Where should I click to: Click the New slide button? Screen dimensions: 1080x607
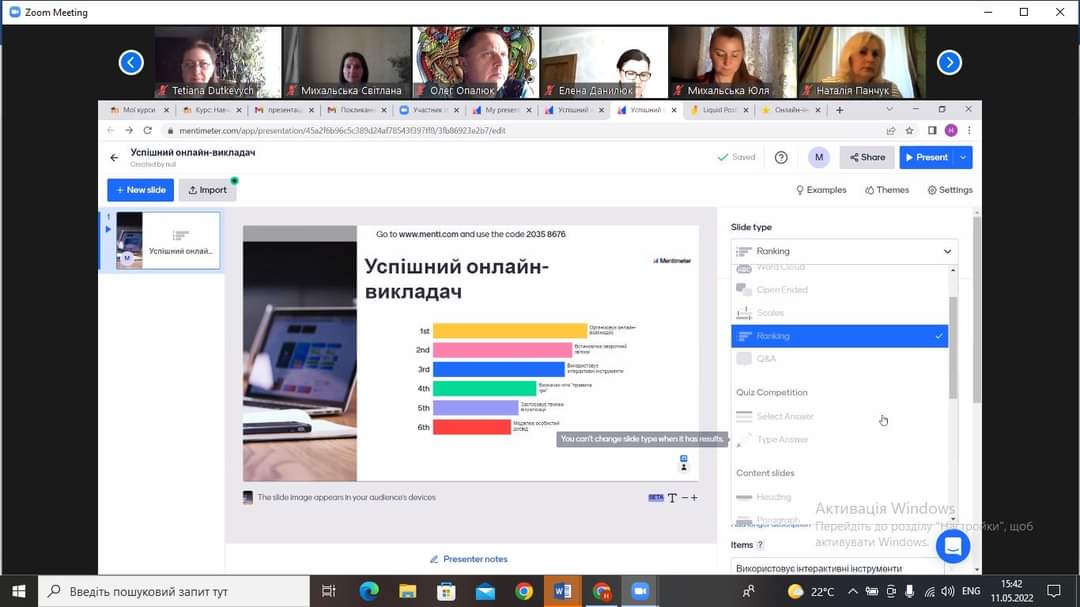[x=140, y=190]
